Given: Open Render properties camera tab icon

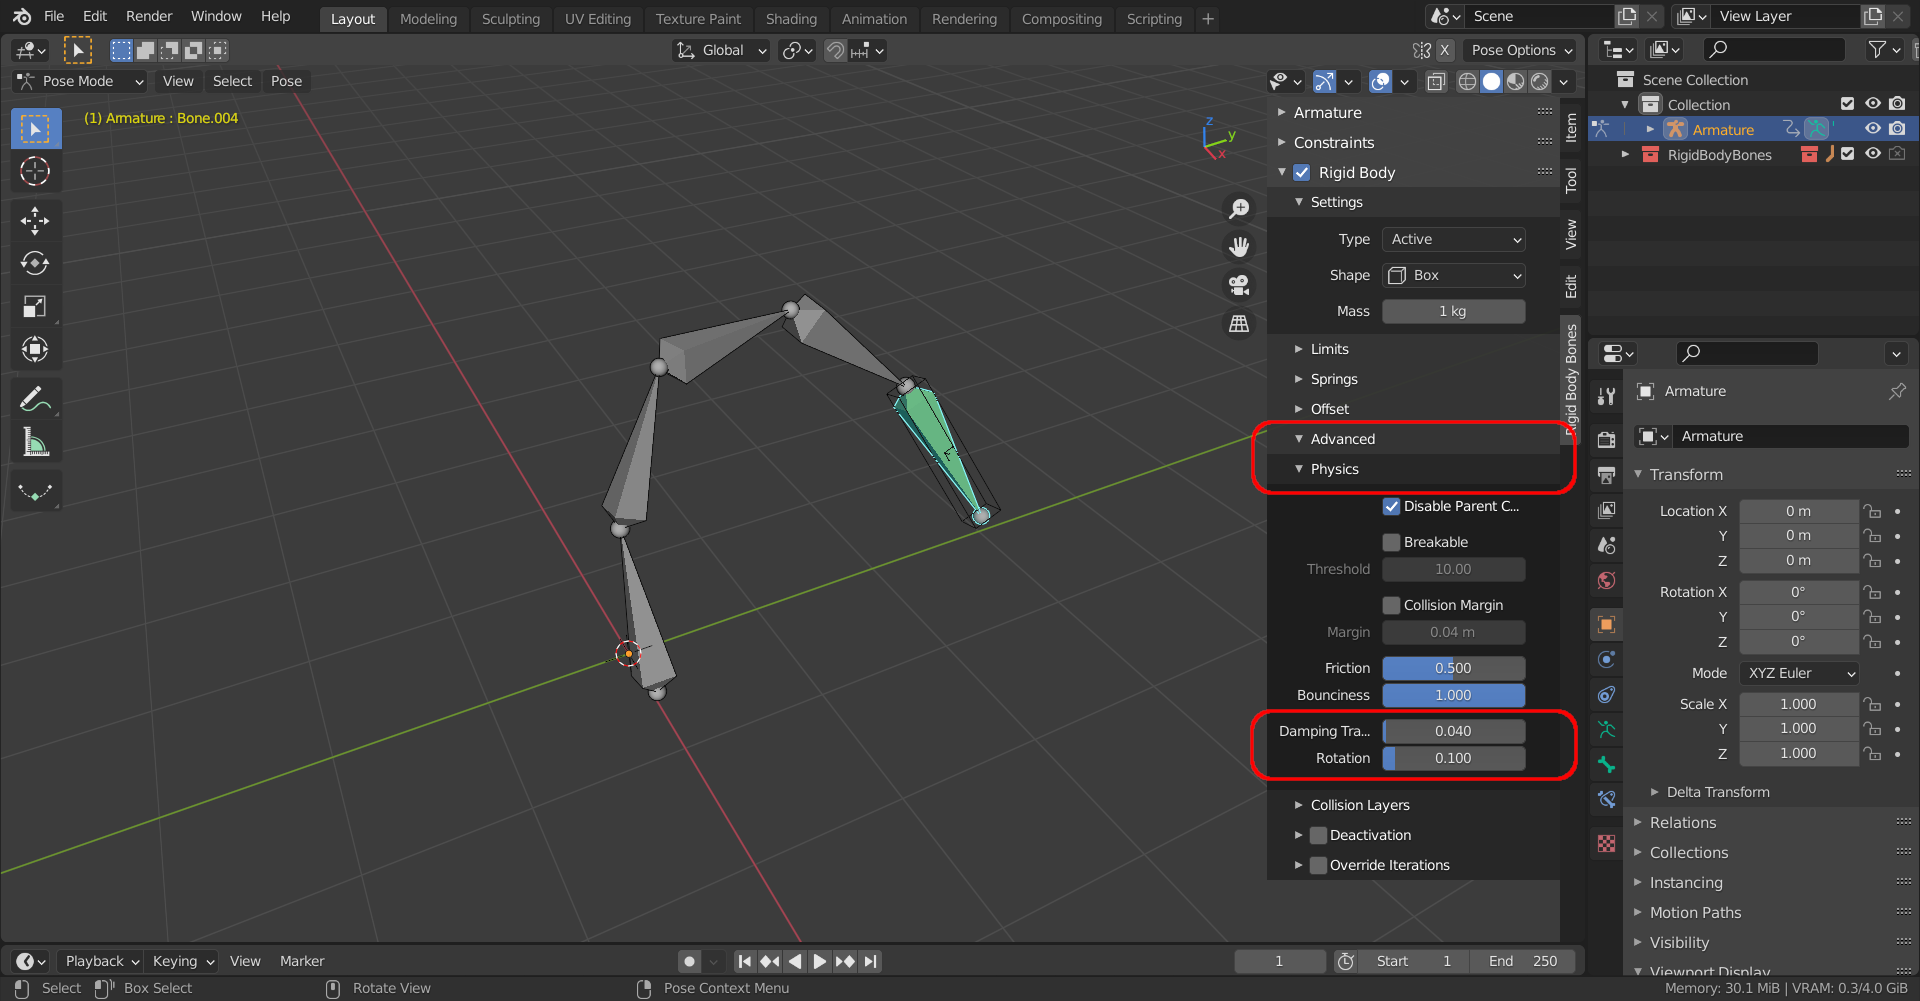Looking at the screenshot, I should (x=1606, y=440).
